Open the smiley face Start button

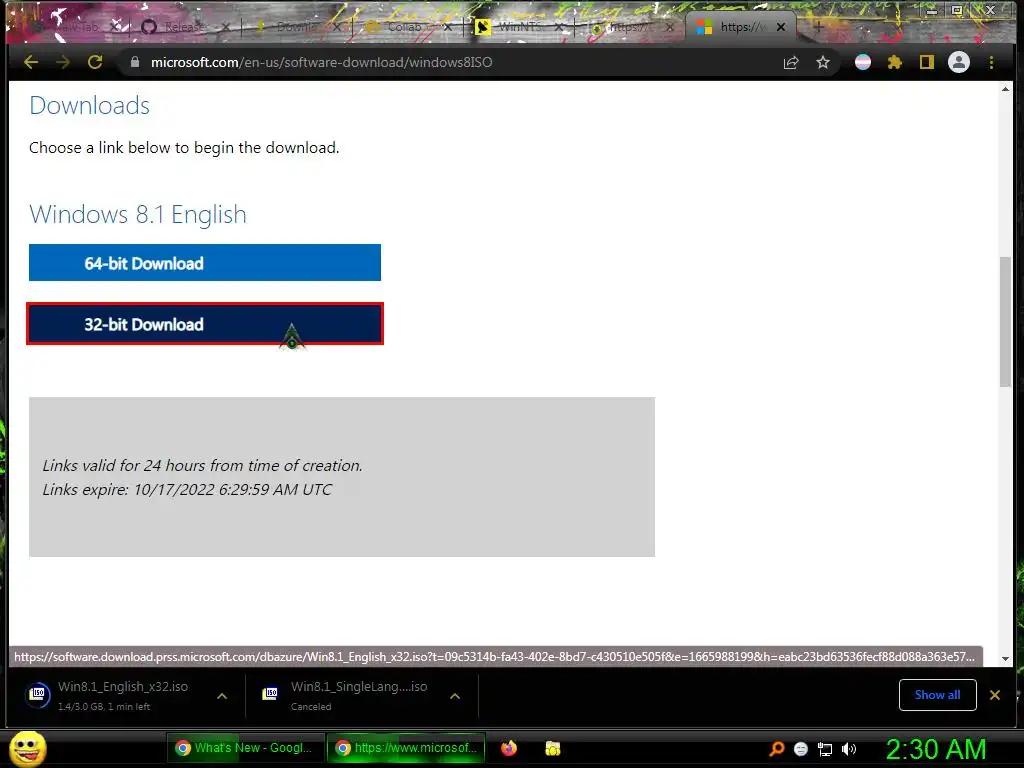[28, 748]
